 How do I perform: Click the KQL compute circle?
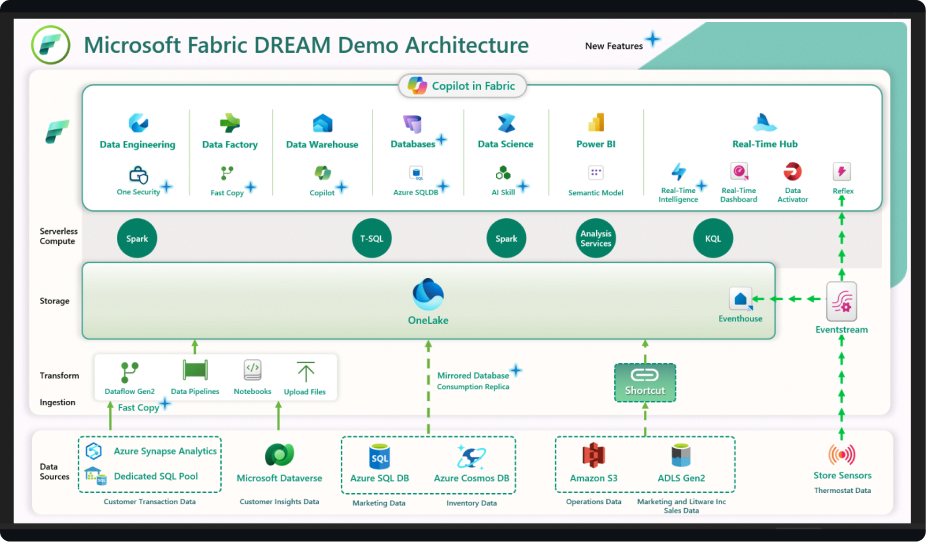713,239
